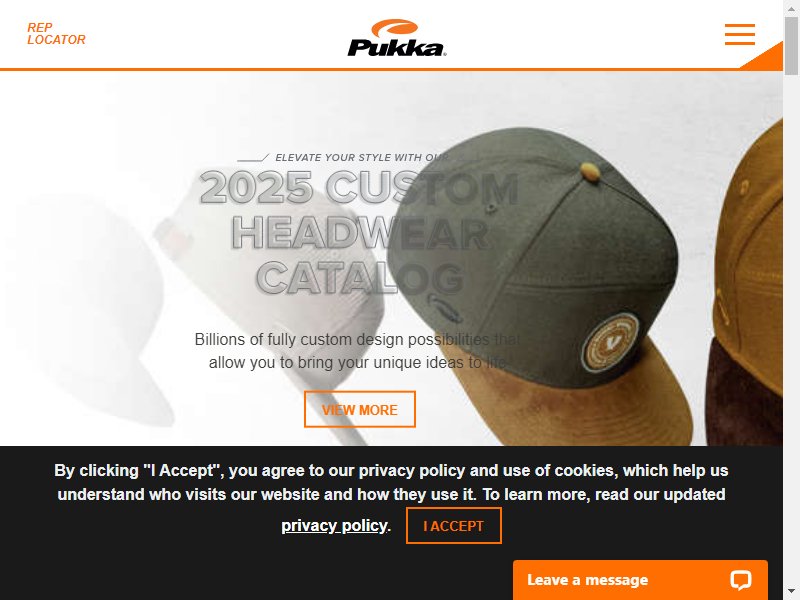800x600 pixels.
Task: Open the Rep Locator page
Action: click(x=56, y=34)
